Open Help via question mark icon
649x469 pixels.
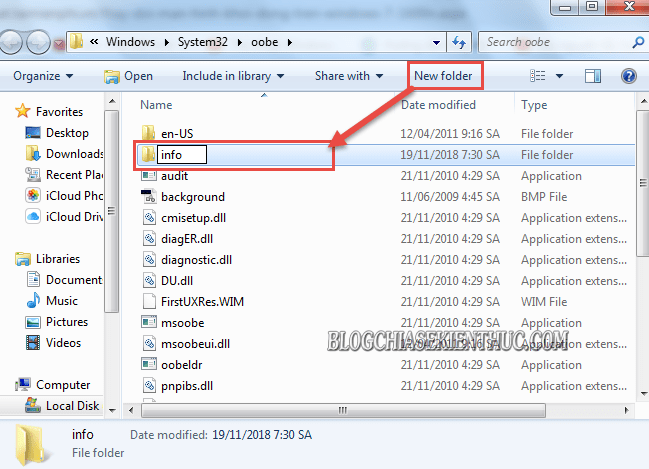pyautogui.click(x=628, y=76)
